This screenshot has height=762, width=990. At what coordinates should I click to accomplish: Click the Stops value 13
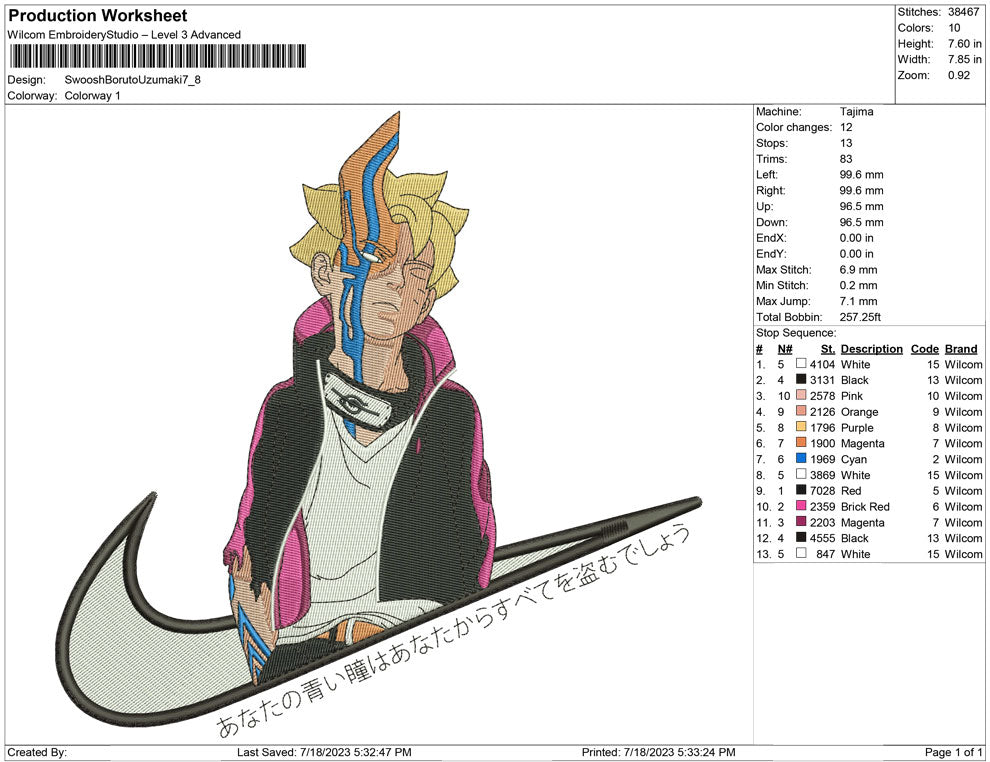pyautogui.click(x=846, y=143)
